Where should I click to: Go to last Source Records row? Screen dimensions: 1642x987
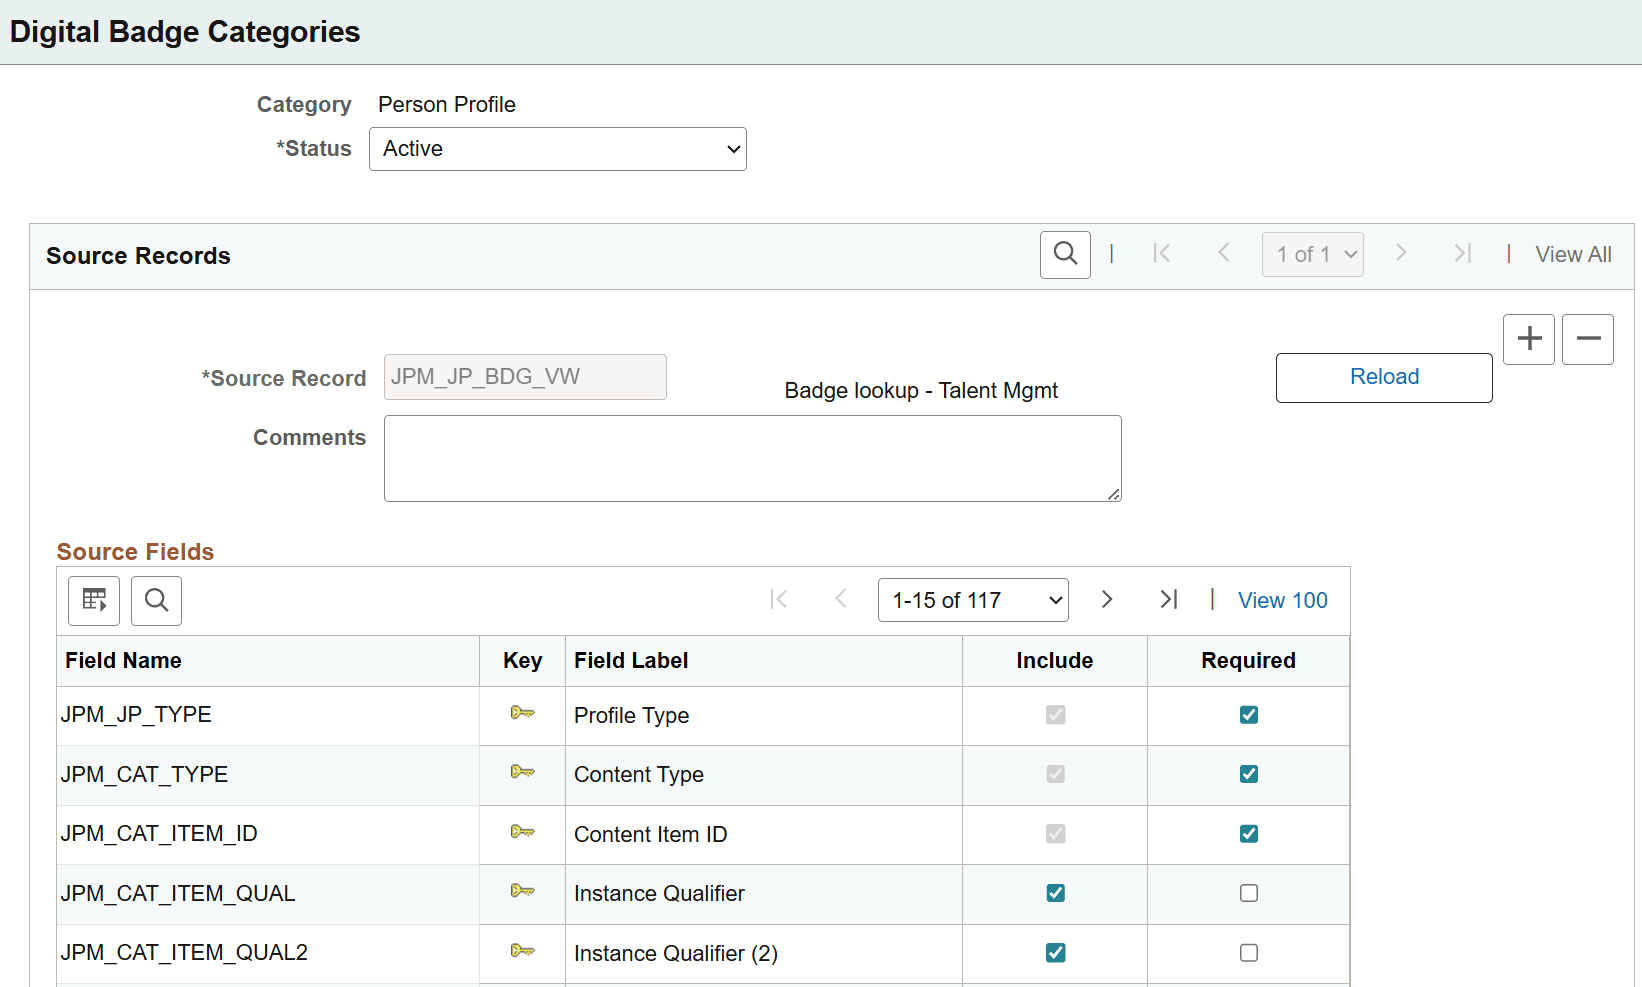(1463, 254)
